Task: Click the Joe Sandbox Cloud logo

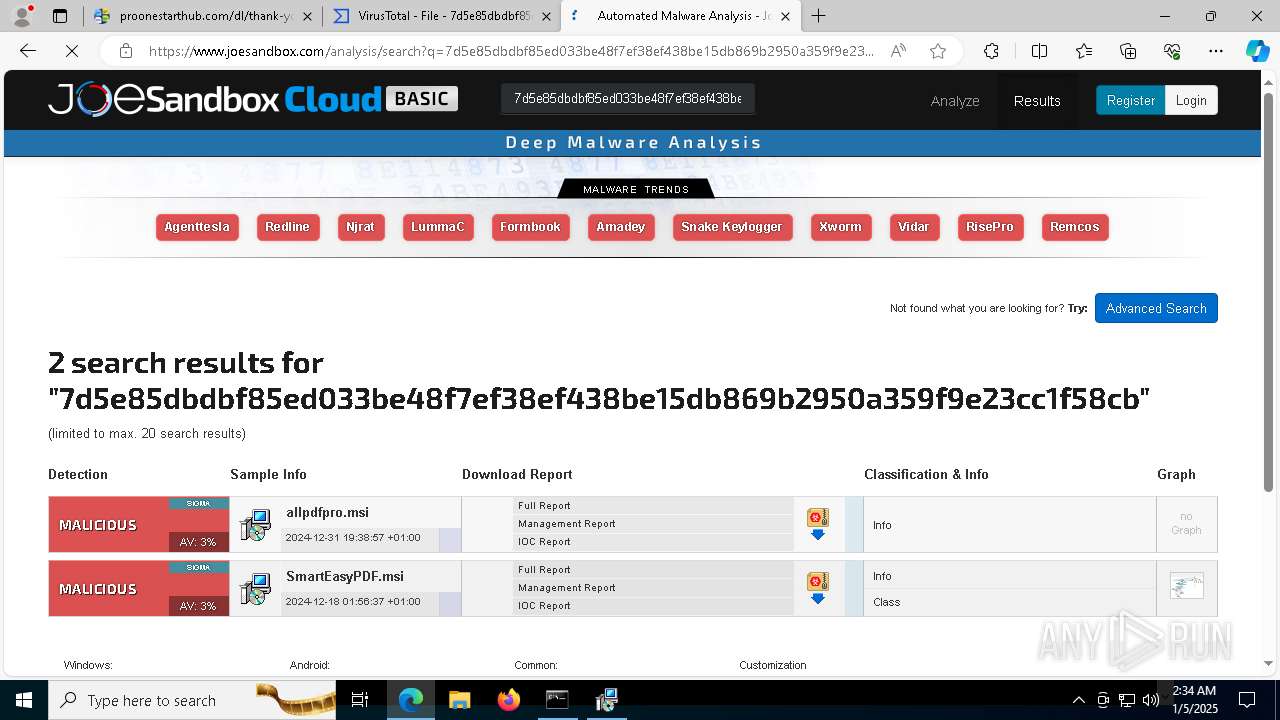Action: (253, 99)
